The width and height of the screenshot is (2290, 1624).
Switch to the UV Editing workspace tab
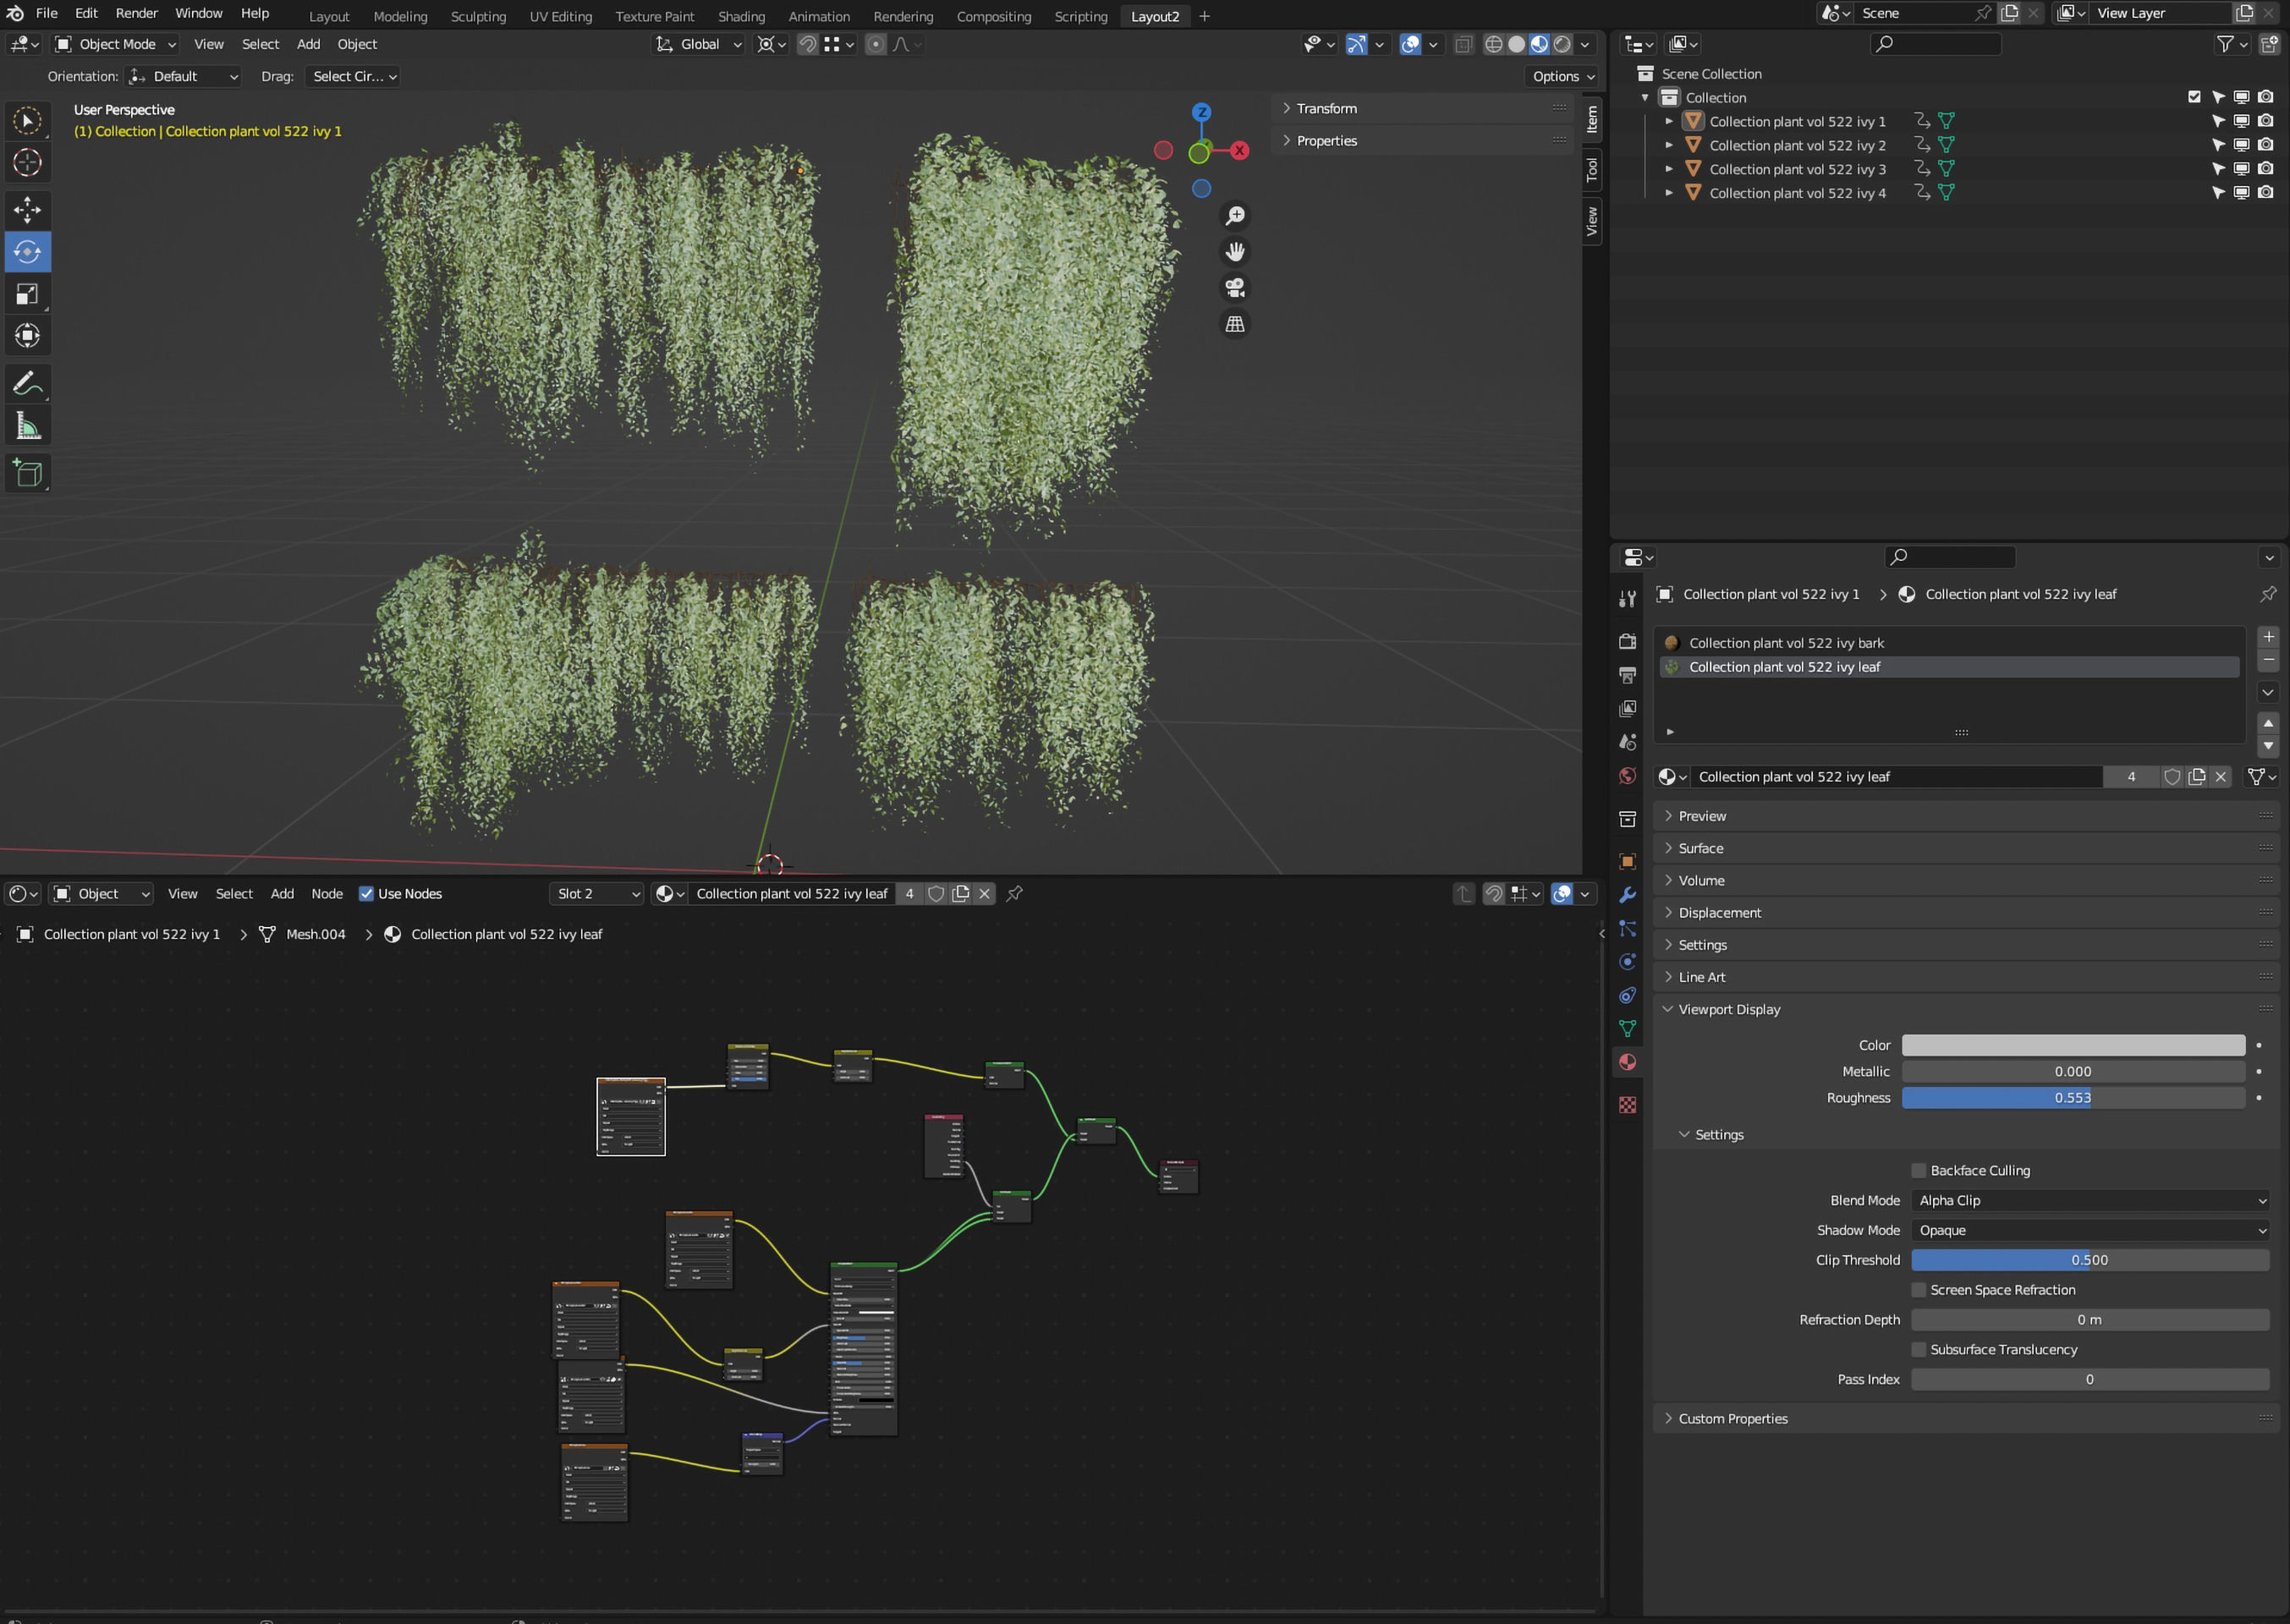point(560,16)
